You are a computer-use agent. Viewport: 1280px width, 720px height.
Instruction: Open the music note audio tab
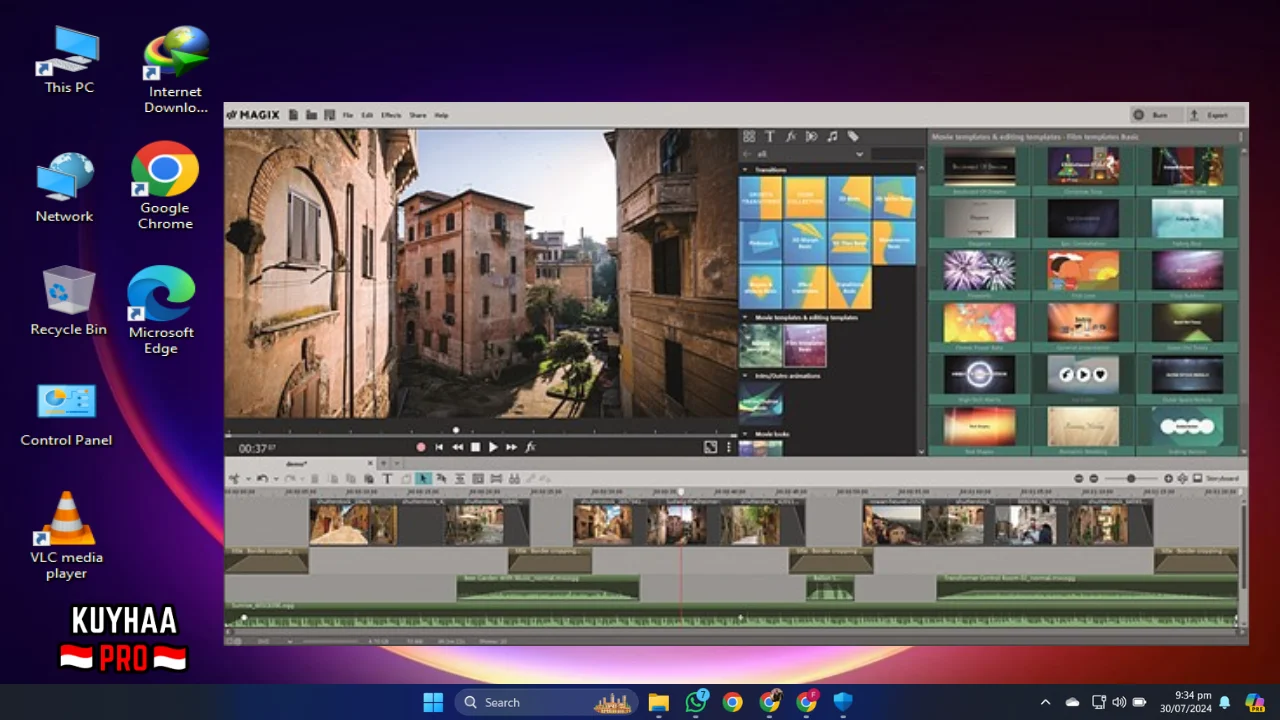click(832, 137)
